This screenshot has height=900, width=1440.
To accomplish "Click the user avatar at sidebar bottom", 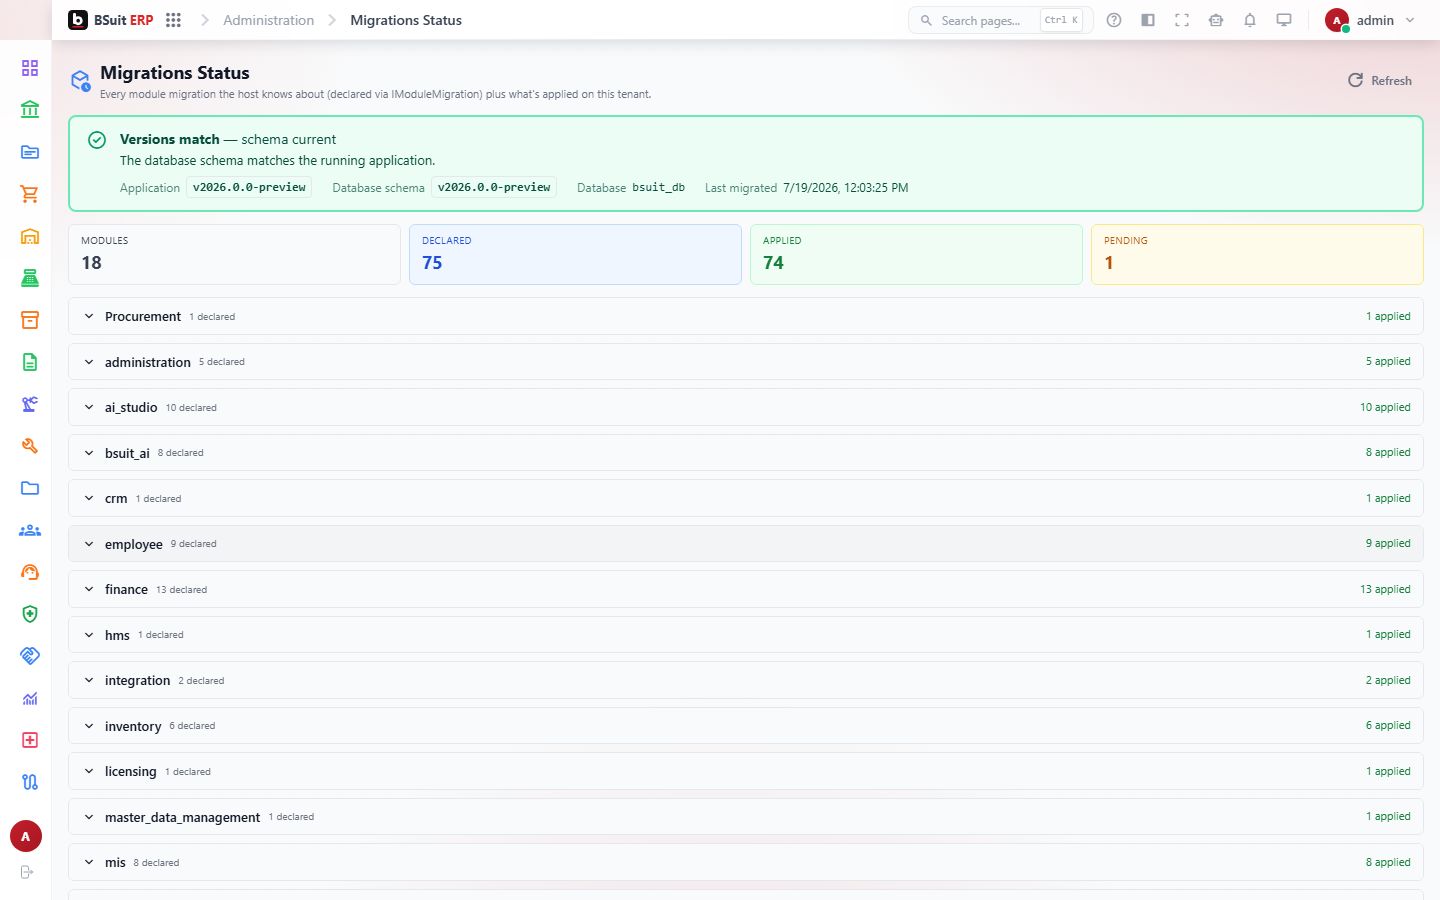I will point(26,836).
